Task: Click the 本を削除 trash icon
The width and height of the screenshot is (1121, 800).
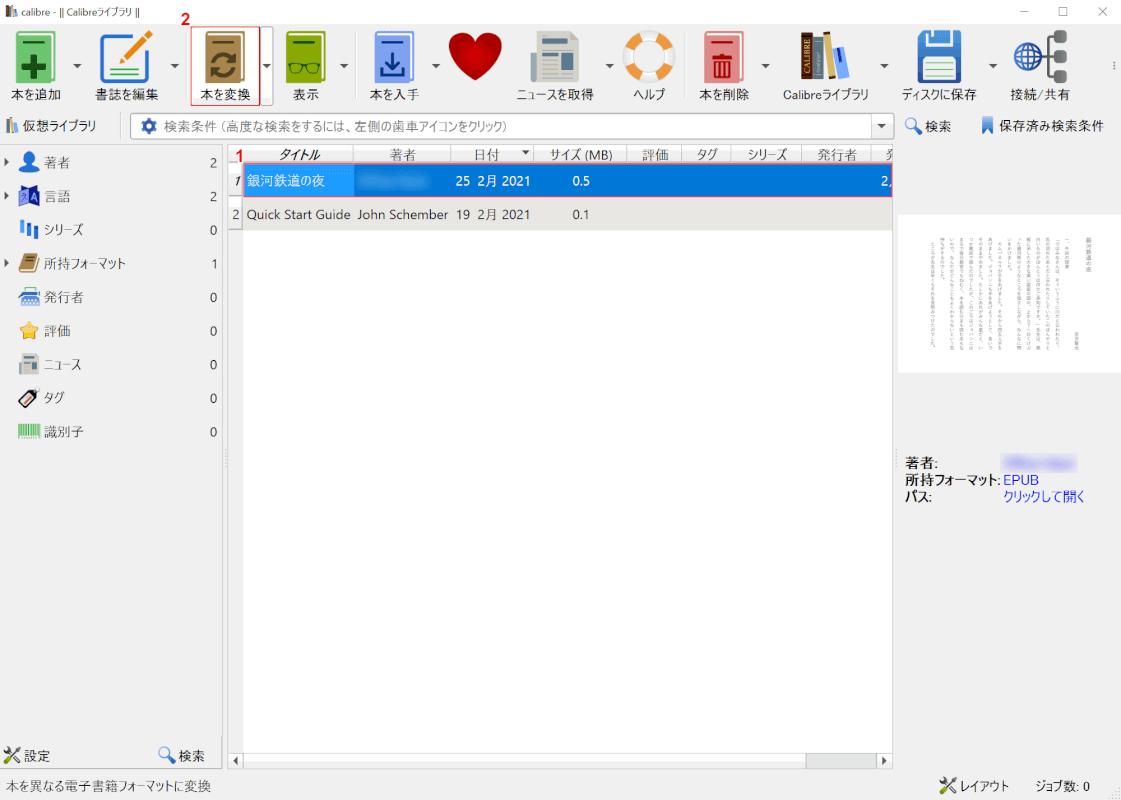Action: (724, 58)
